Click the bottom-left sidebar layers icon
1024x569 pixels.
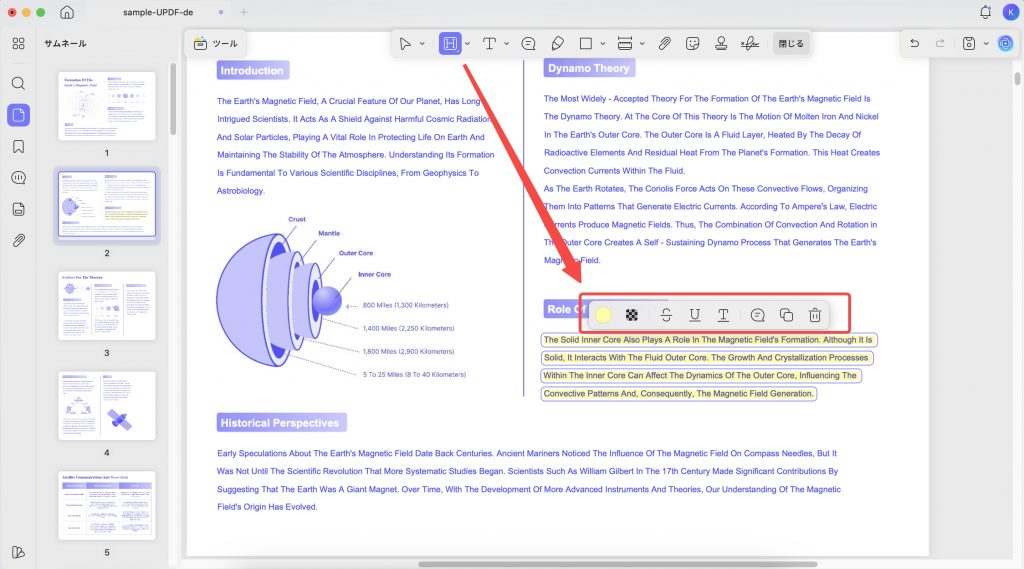pos(18,552)
